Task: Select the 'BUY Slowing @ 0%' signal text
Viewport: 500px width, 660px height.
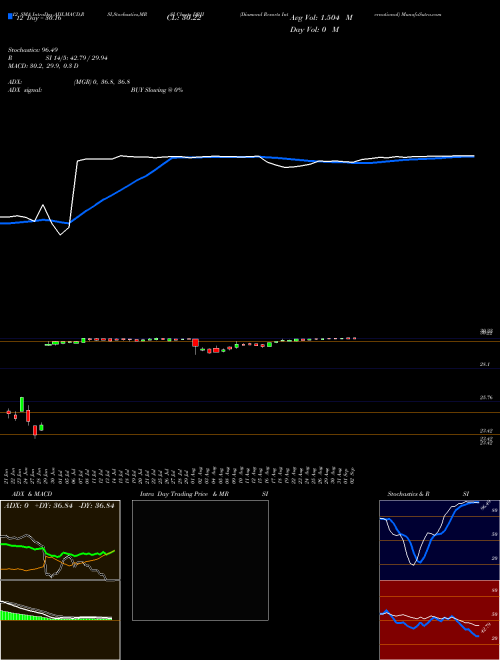Action: [x=157, y=90]
